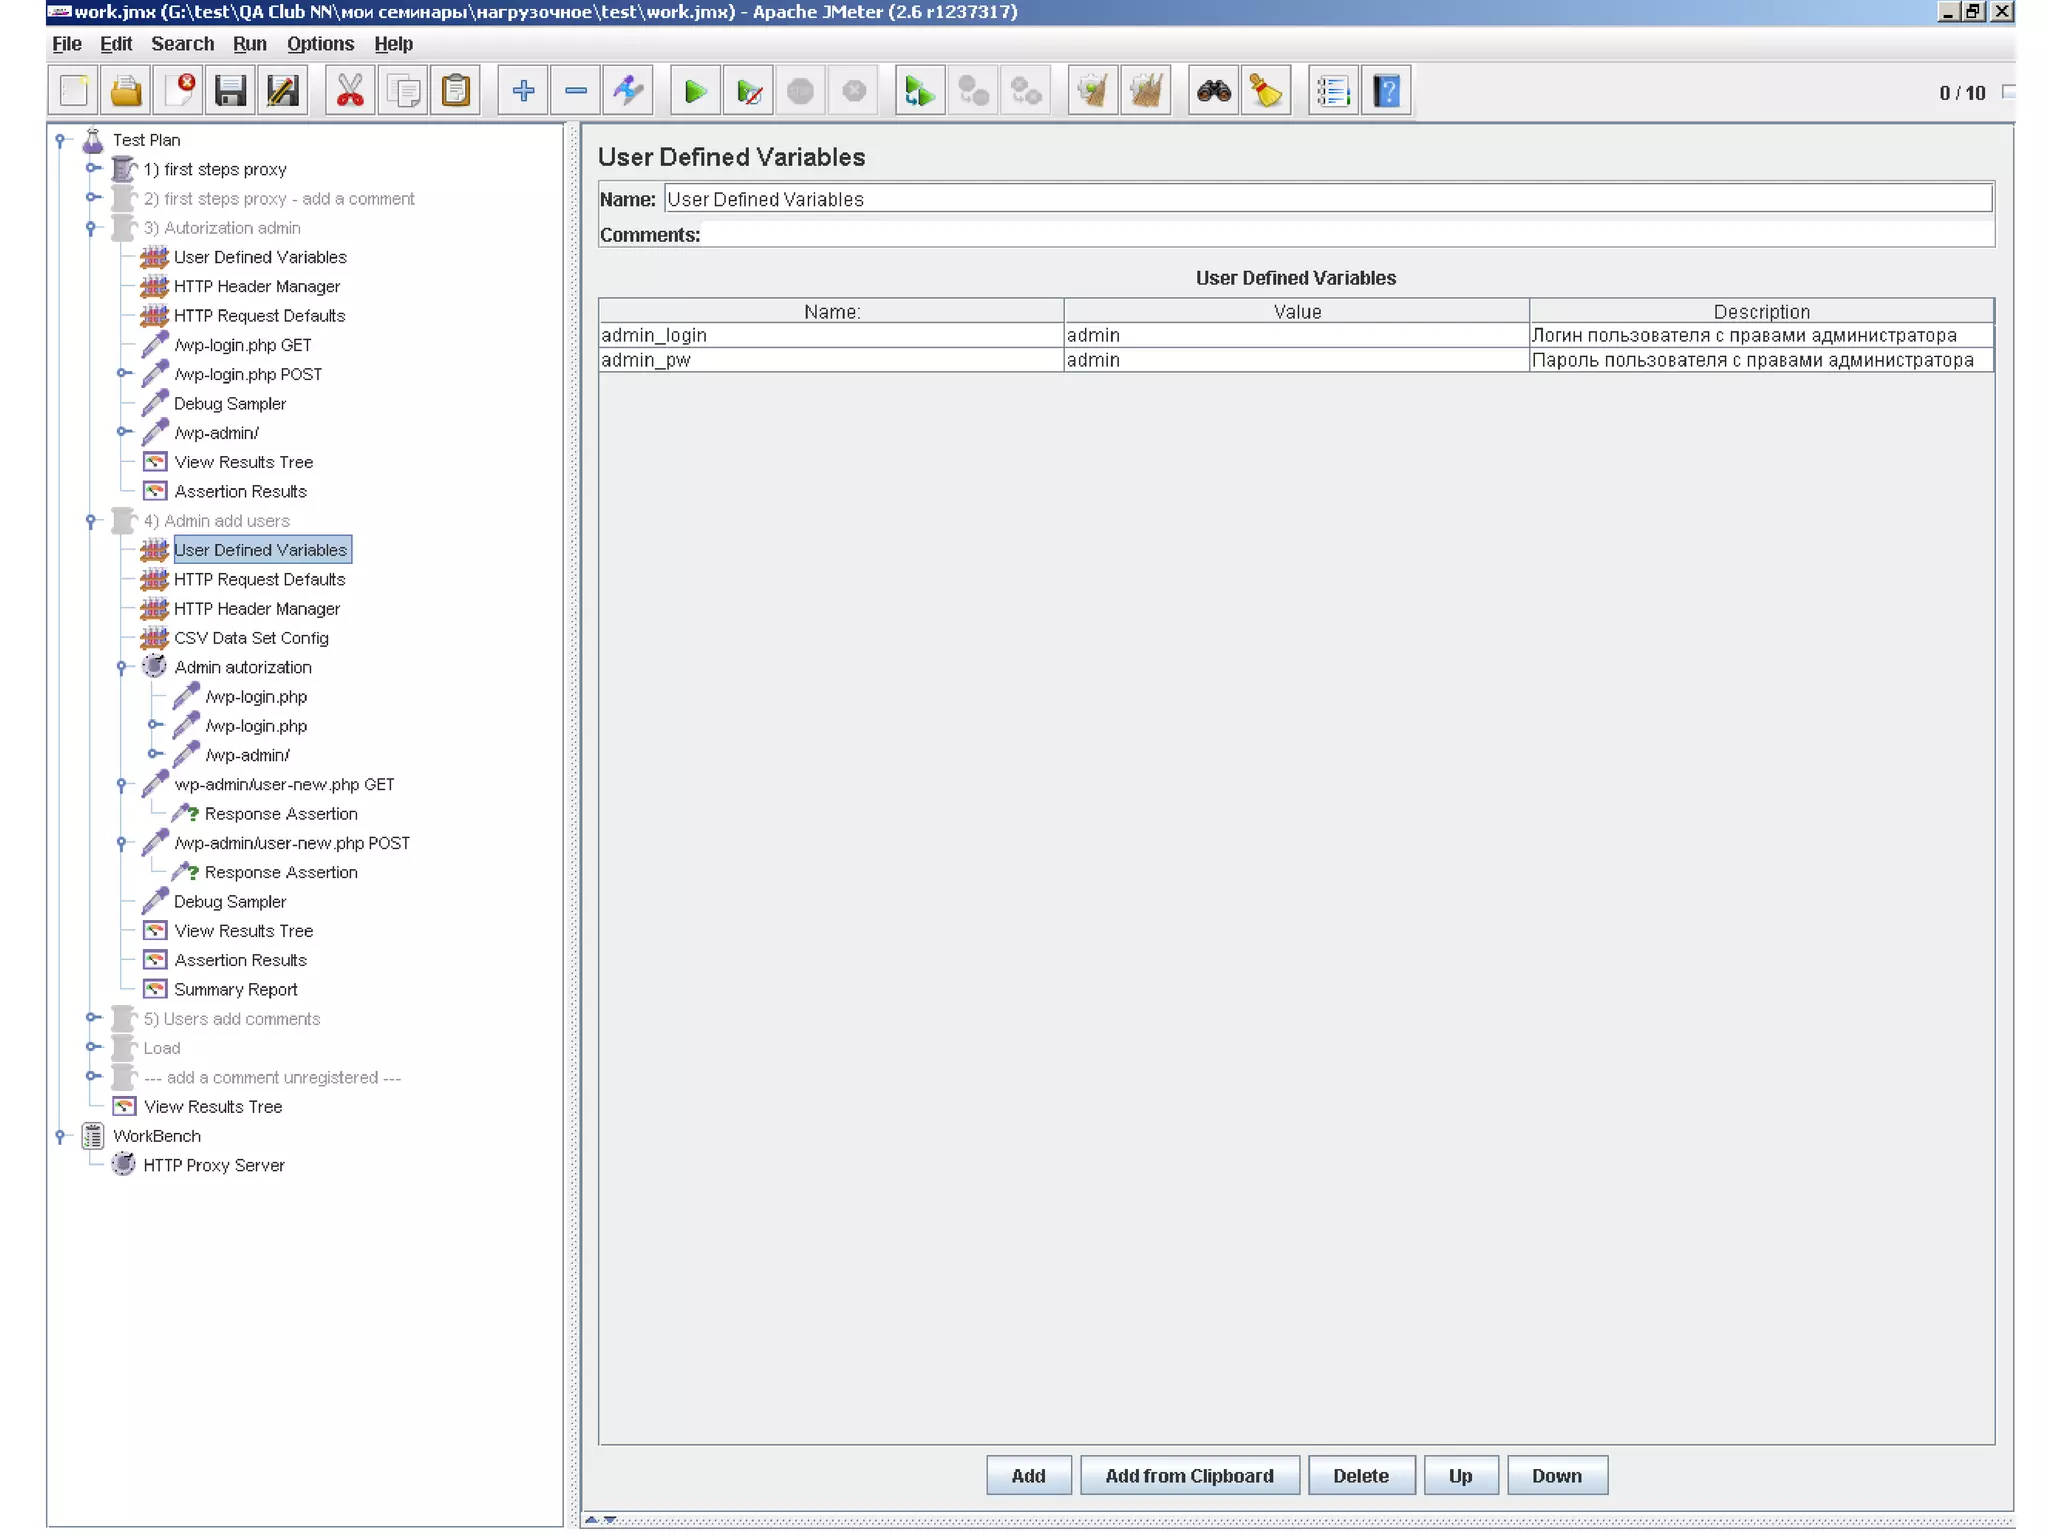Click the green Start run button
Image resolution: width=2048 pixels, height=1536 pixels.
tap(695, 92)
